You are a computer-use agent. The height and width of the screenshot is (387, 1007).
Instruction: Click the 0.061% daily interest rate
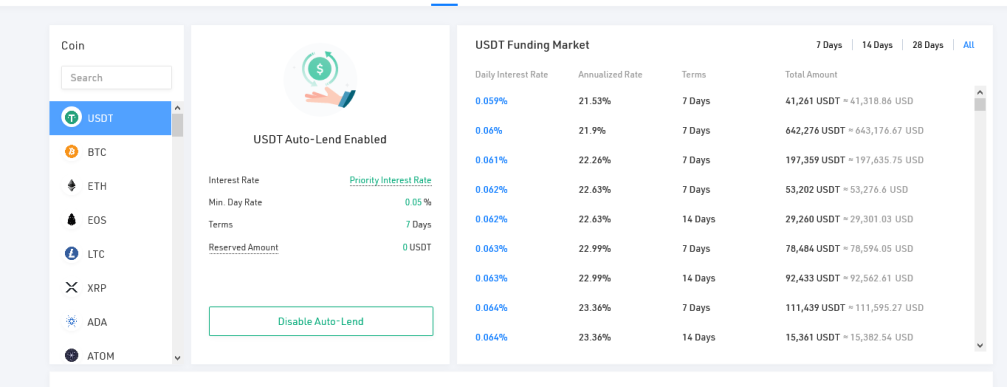(491, 160)
